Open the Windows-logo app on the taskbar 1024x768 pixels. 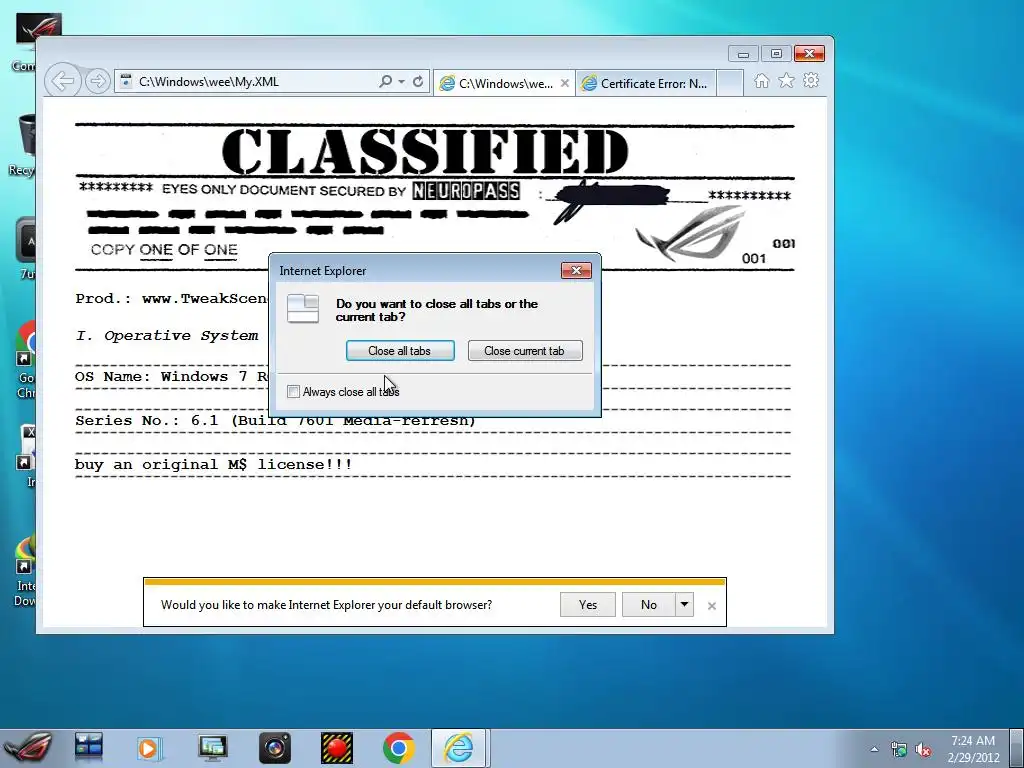click(89, 748)
